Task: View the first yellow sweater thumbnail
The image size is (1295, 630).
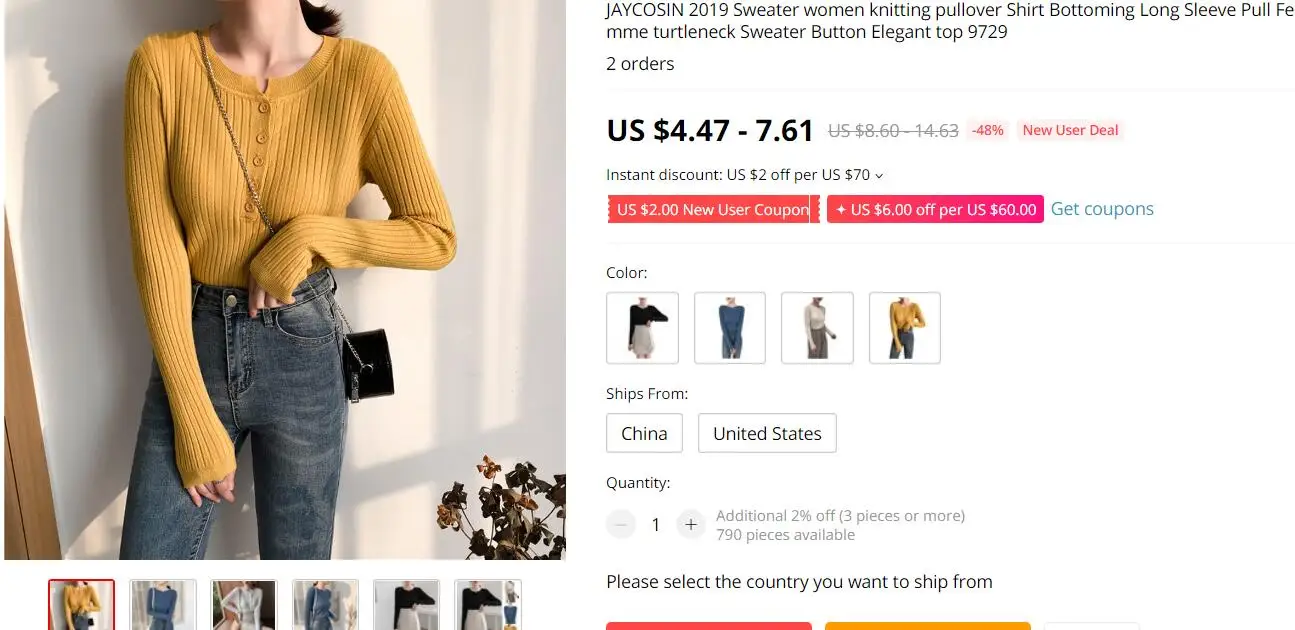Action: pyautogui.click(x=82, y=605)
